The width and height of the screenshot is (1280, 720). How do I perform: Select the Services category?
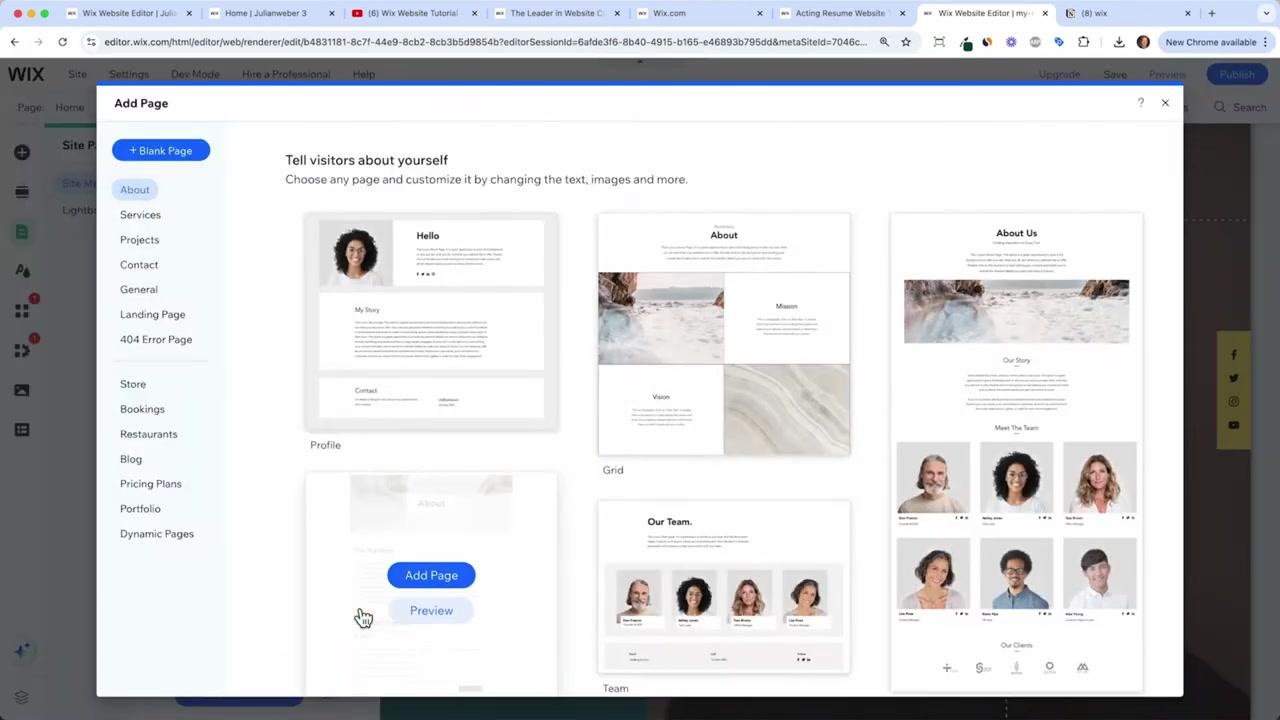(x=140, y=215)
